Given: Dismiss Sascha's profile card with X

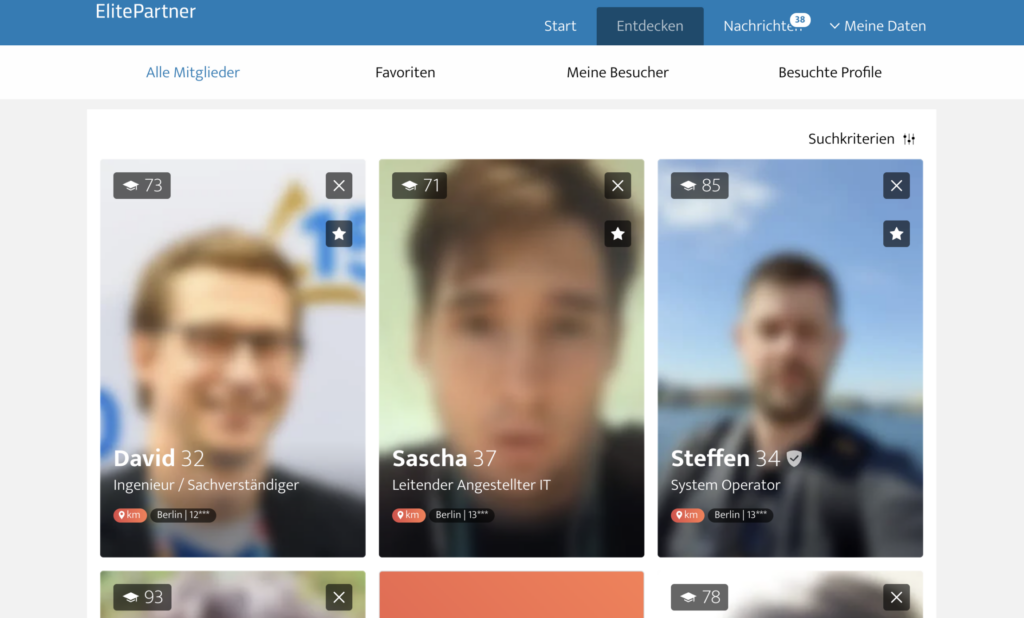Looking at the screenshot, I should pyautogui.click(x=618, y=186).
